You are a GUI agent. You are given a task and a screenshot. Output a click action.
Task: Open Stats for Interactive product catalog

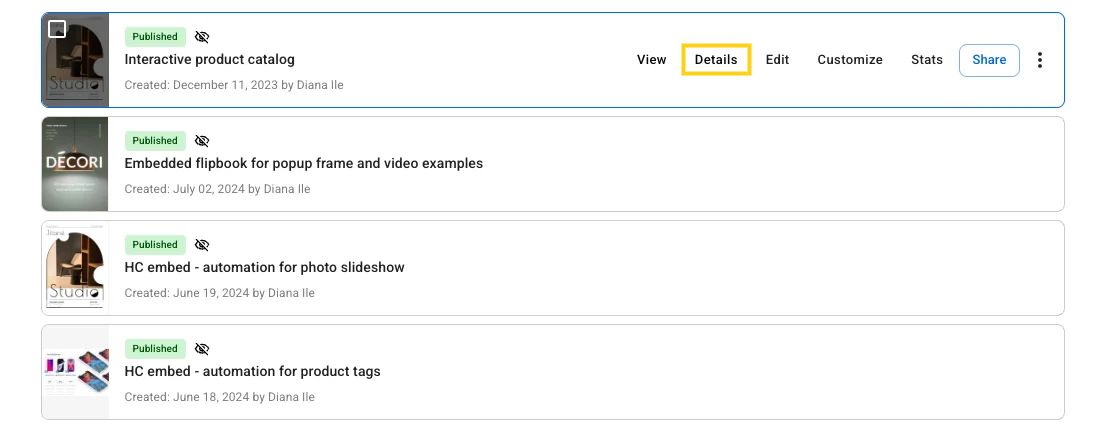(927, 60)
